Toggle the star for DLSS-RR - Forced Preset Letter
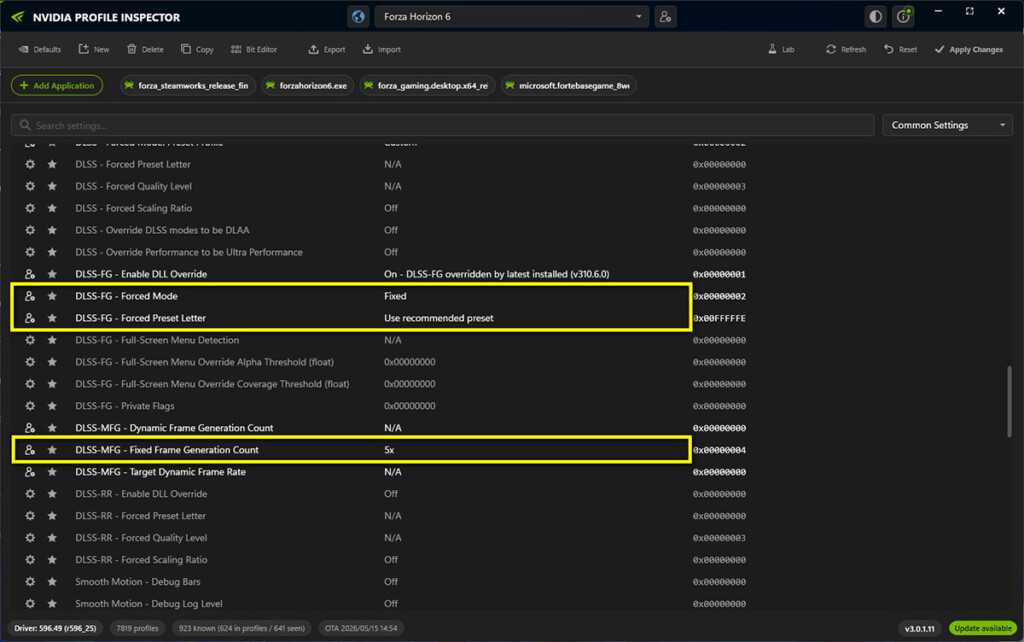The height and width of the screenshot is (642, 1024). 52,516
